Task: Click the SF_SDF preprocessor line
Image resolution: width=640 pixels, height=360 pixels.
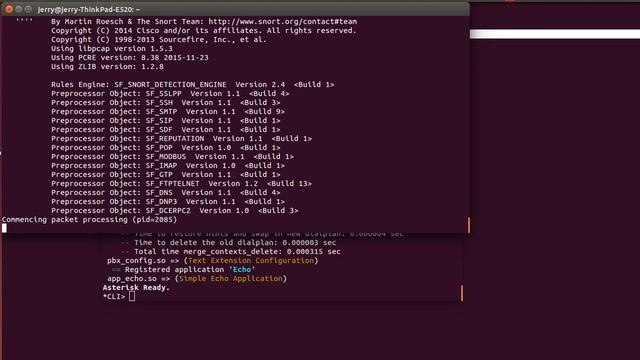Action: click(166, 129)
